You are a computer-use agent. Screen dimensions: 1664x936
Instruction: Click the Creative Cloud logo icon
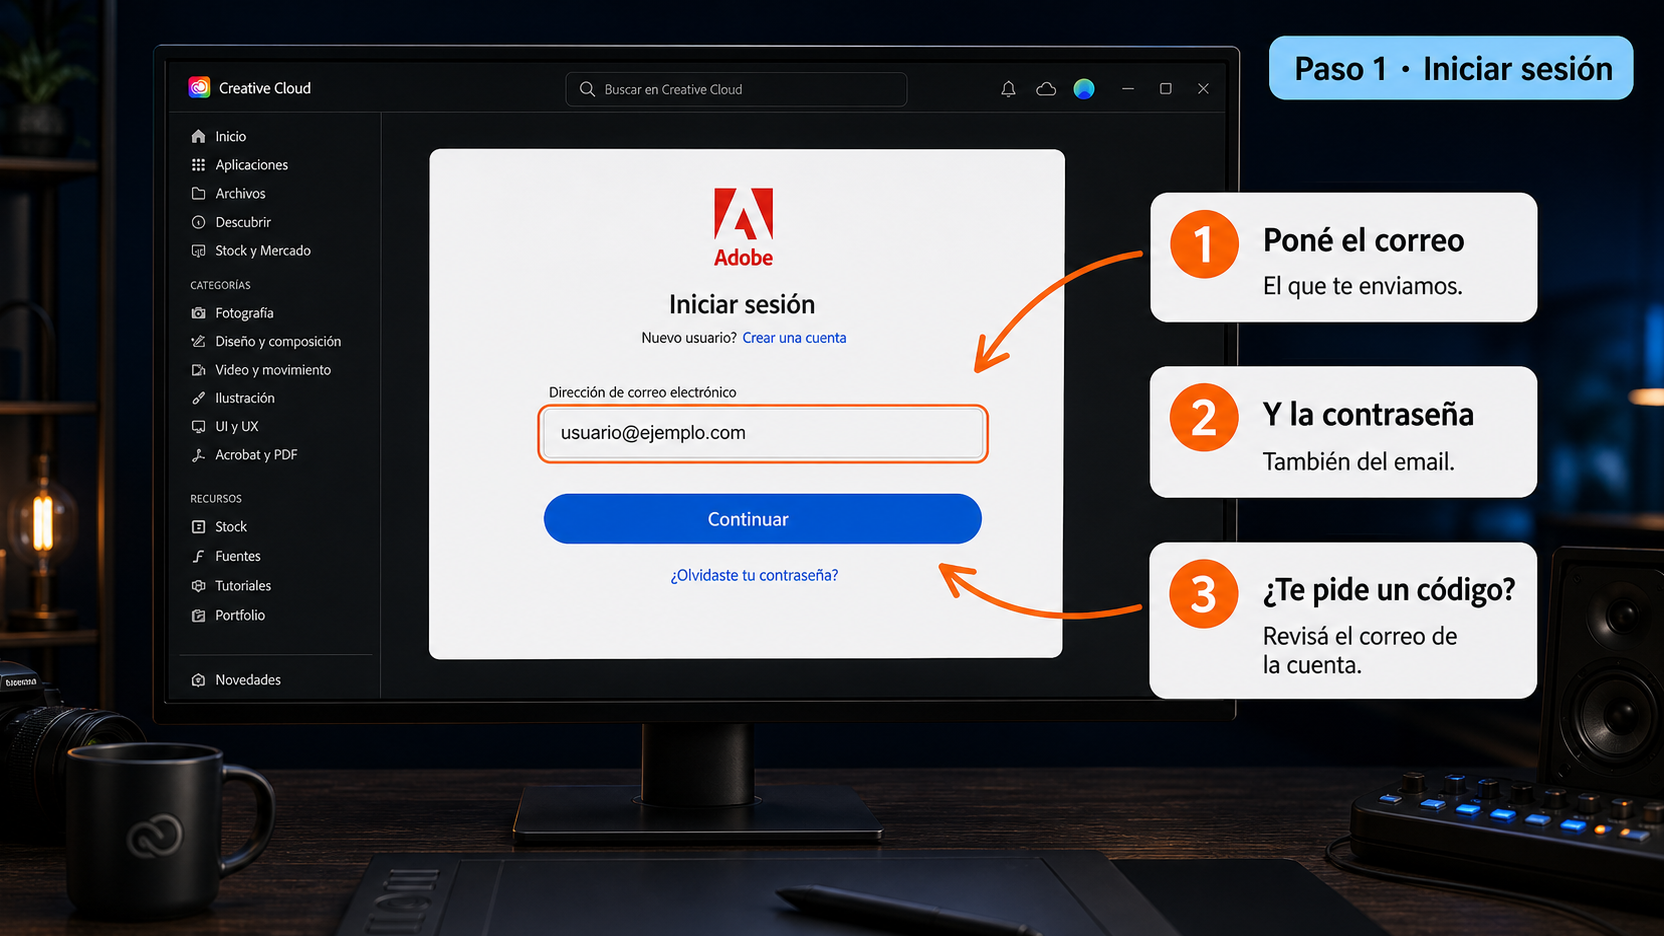[199, 88]
